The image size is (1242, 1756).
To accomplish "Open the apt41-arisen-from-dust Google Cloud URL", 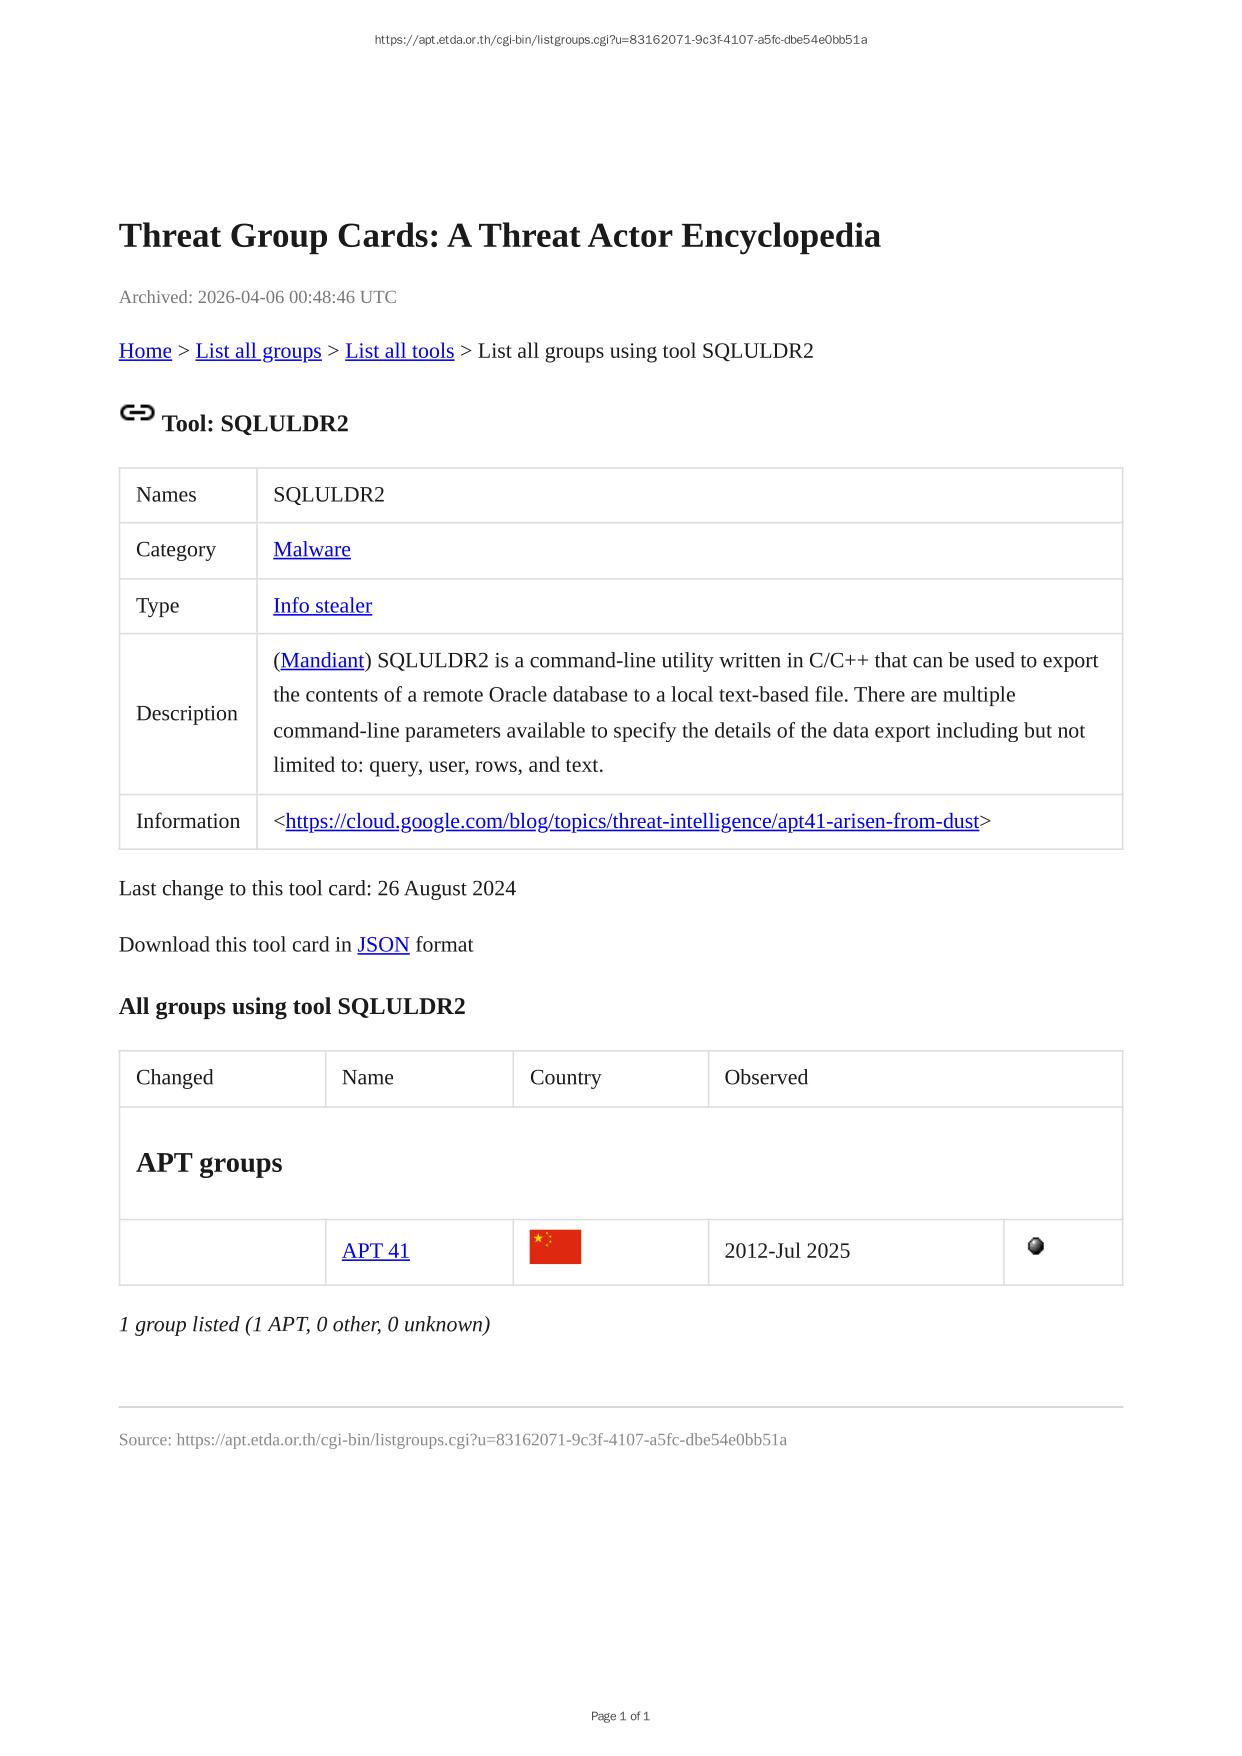I will coord(632,822).
